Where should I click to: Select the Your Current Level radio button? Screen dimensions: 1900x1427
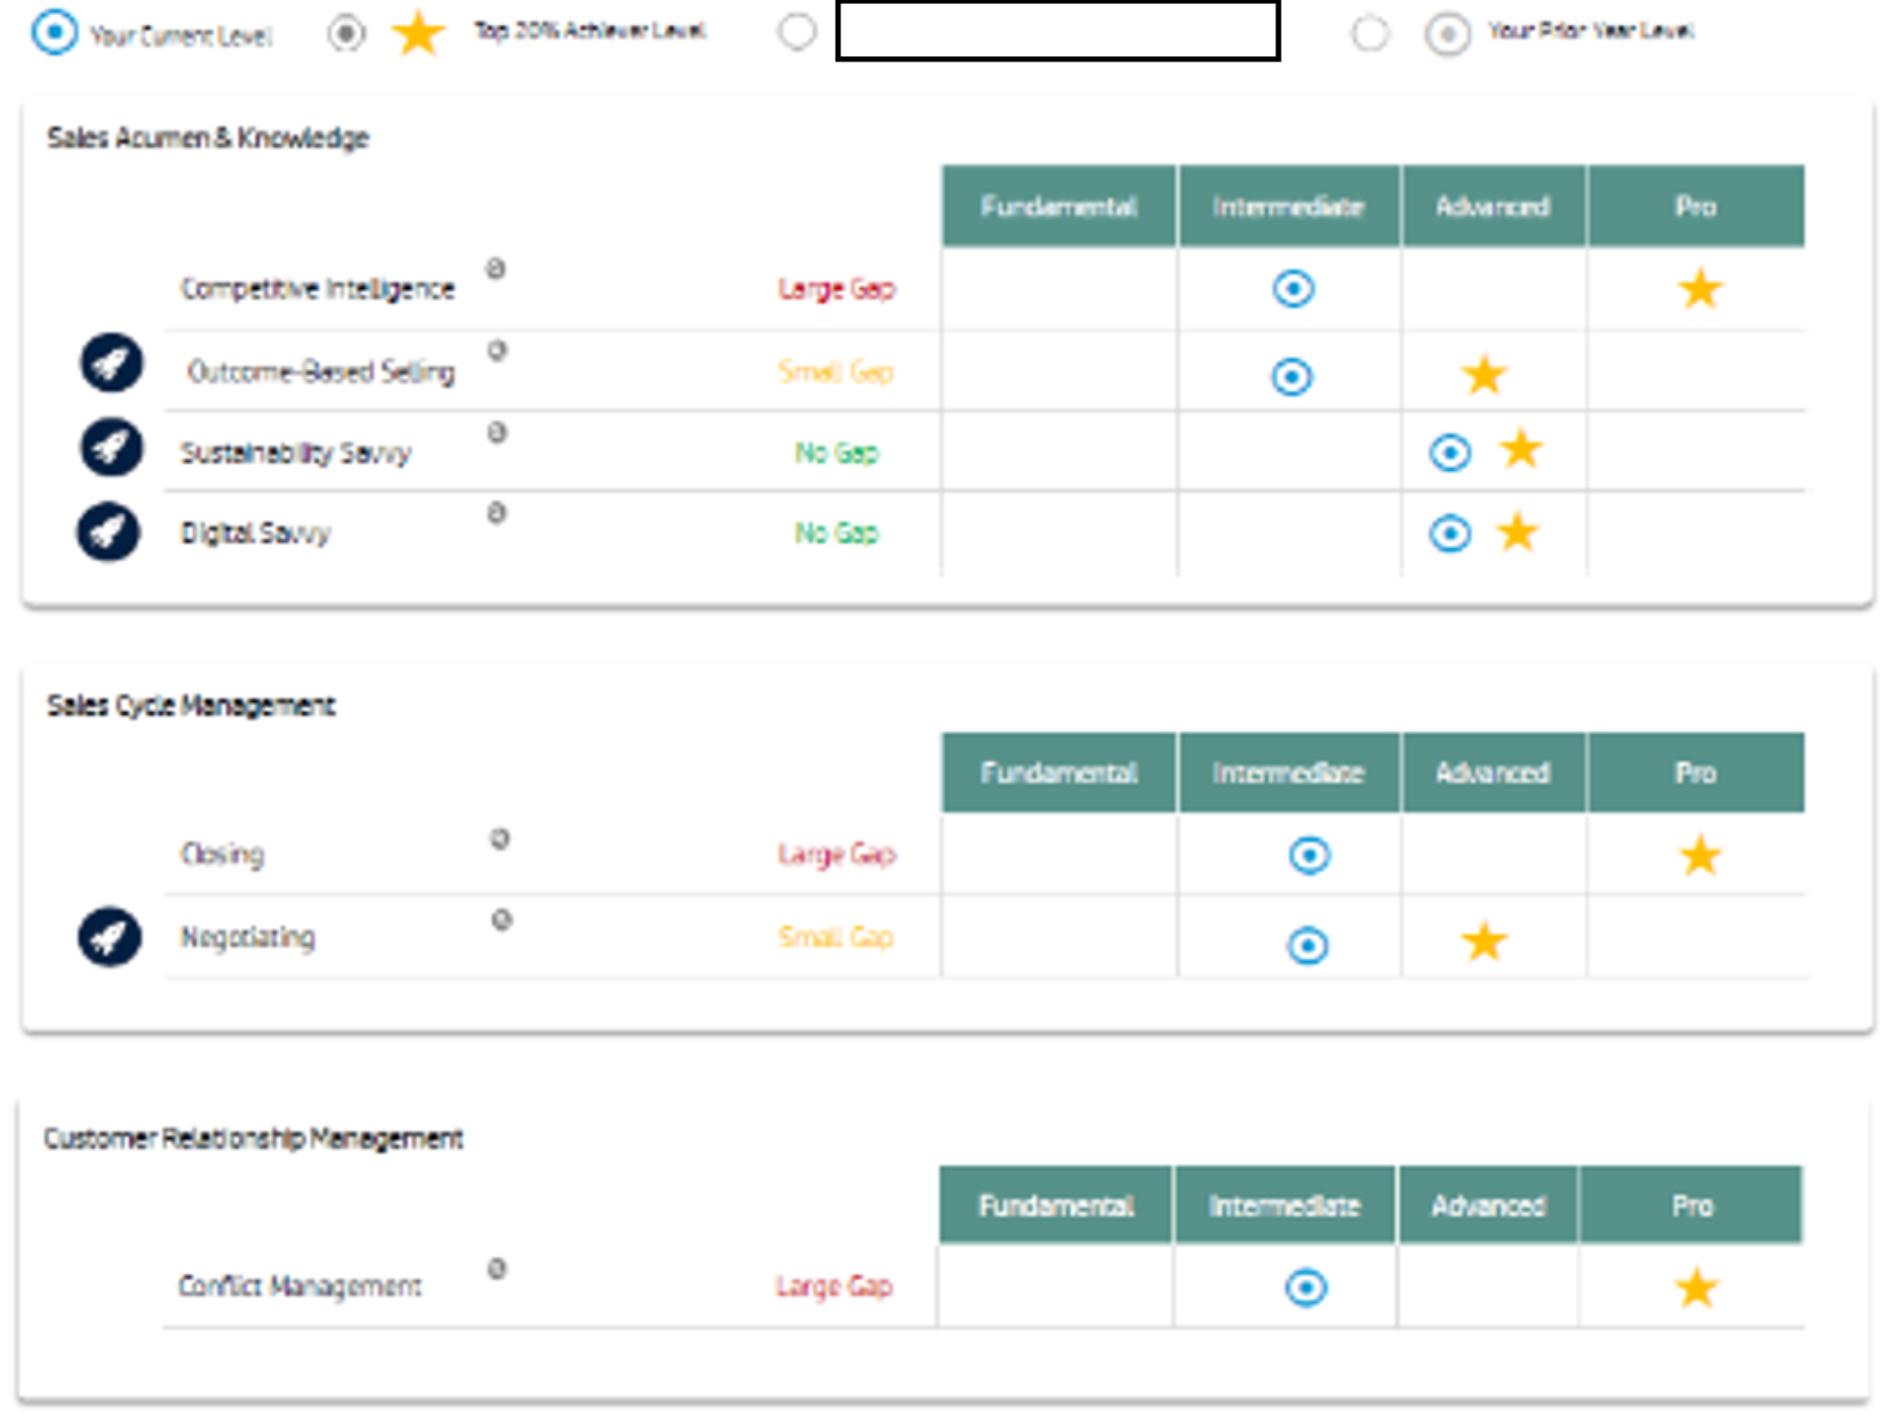54,33
